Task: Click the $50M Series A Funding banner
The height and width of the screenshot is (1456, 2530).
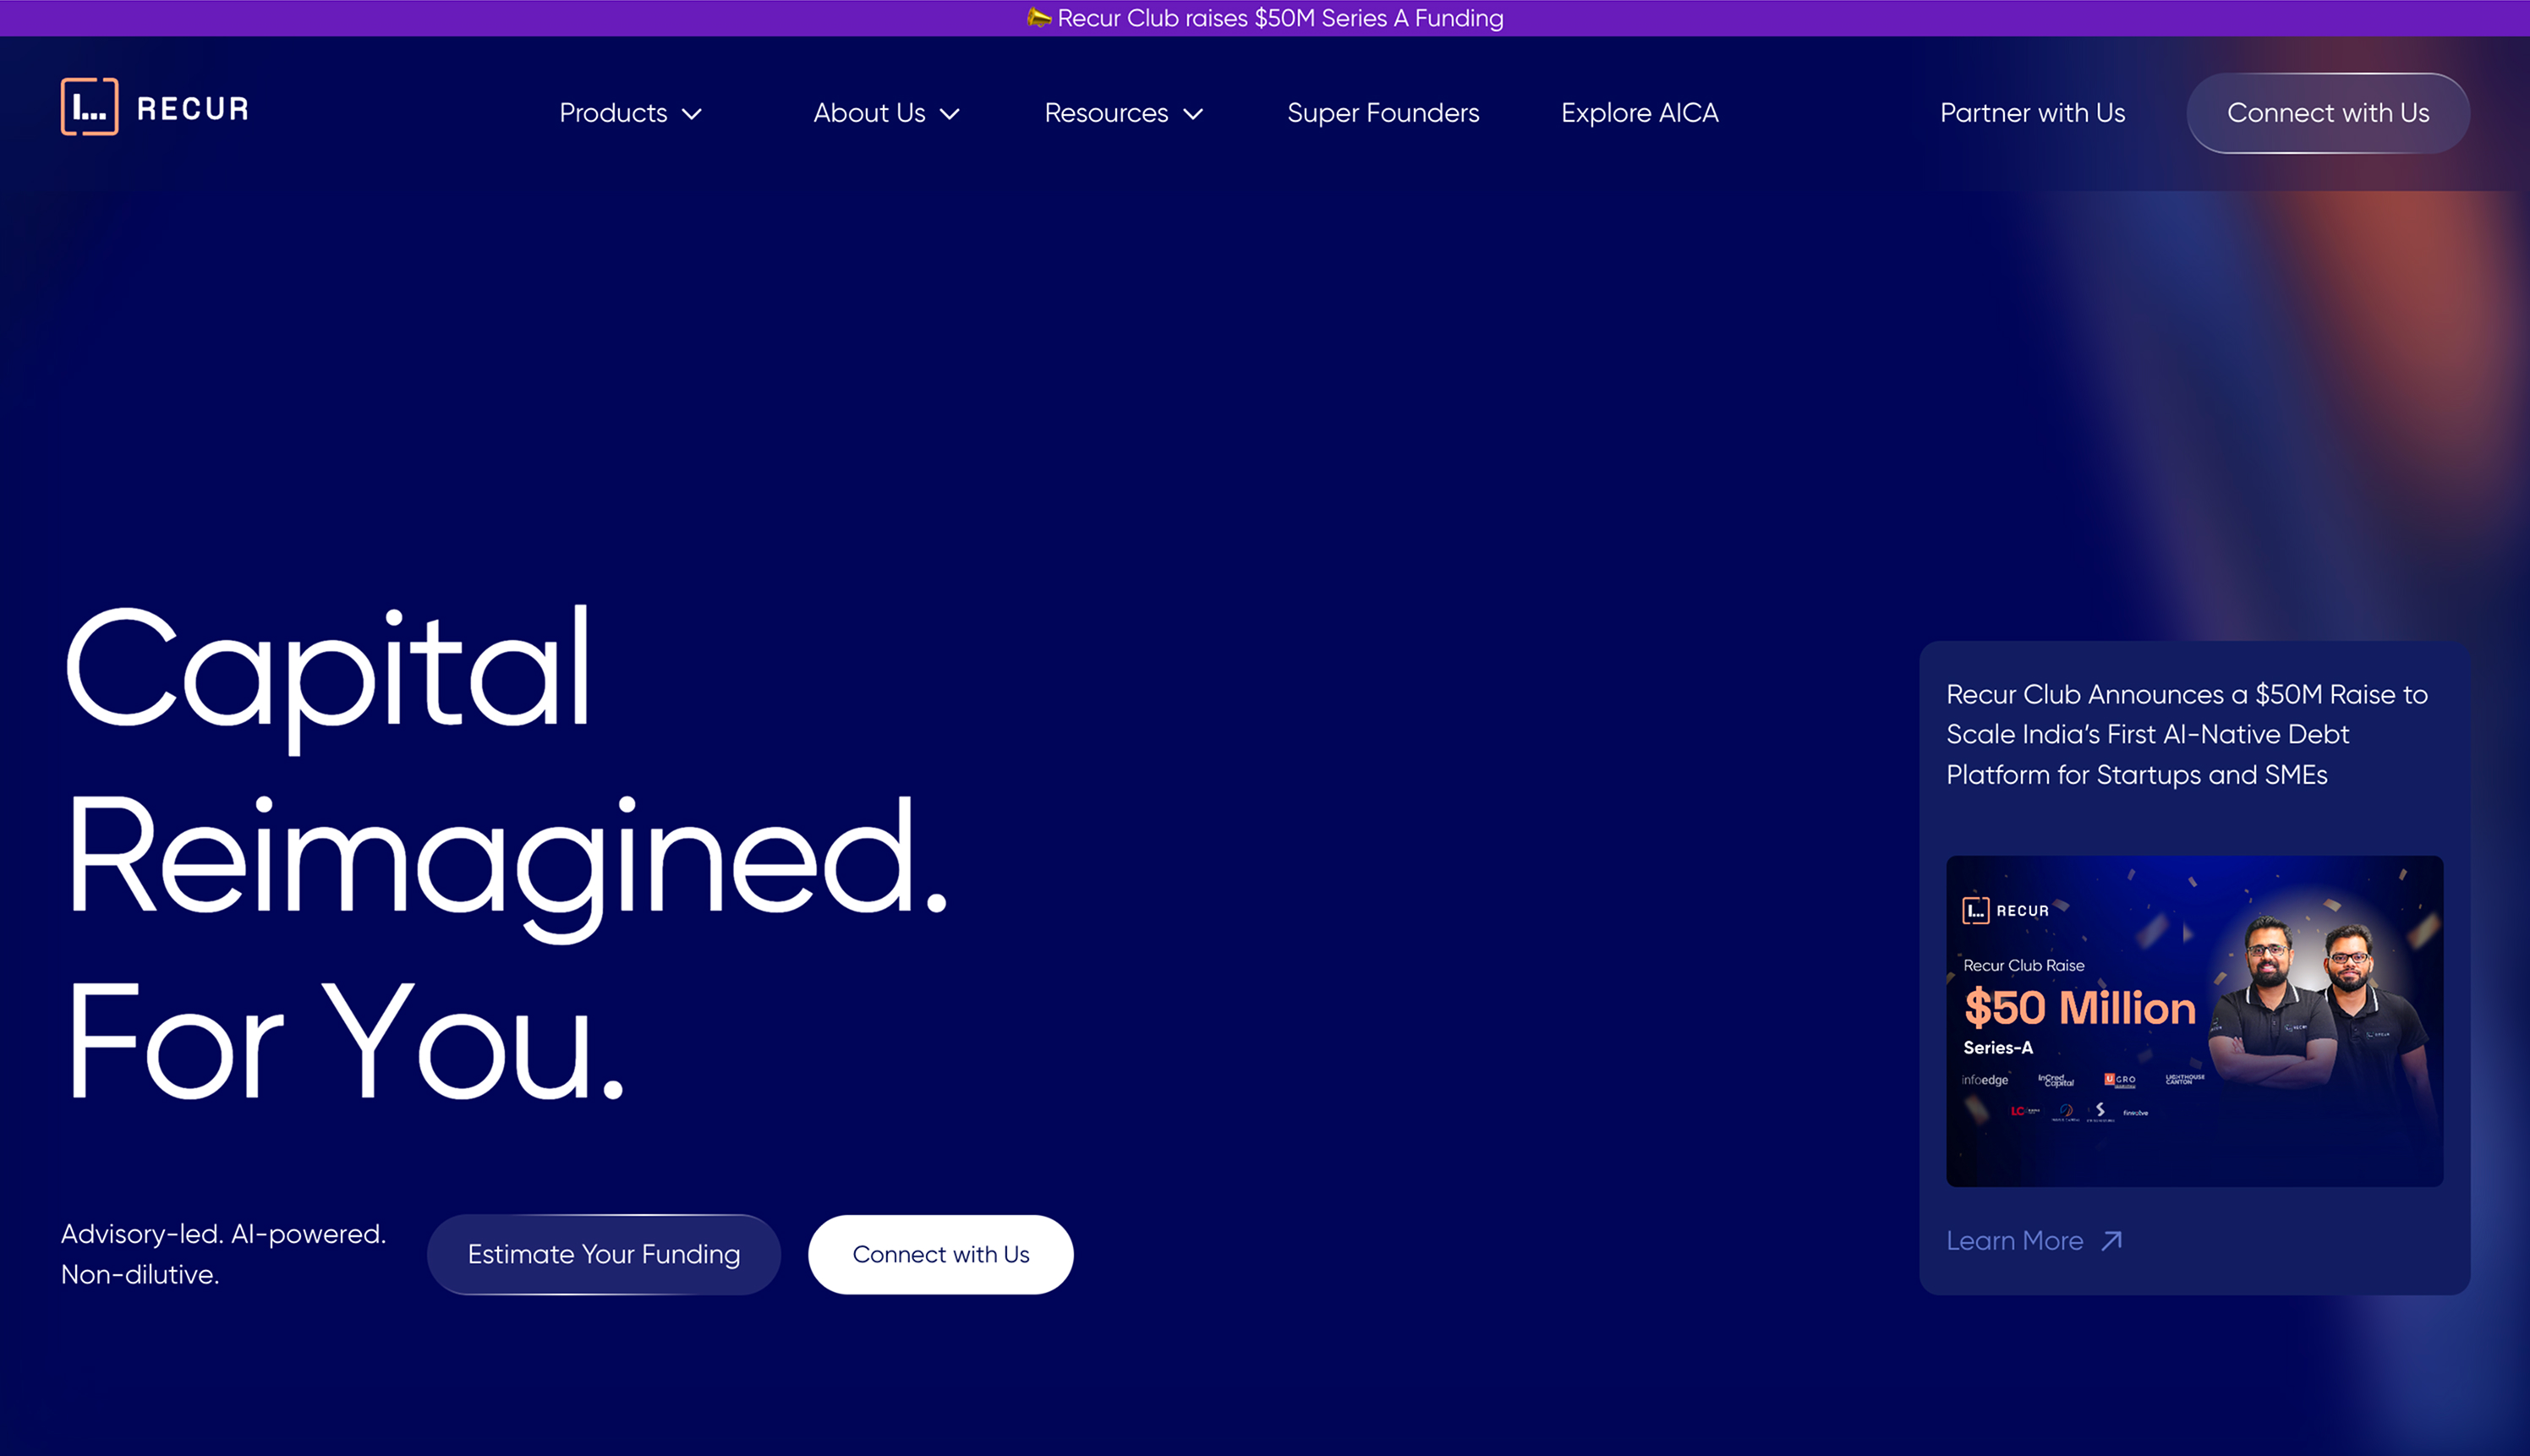Action: point(1280,18)
